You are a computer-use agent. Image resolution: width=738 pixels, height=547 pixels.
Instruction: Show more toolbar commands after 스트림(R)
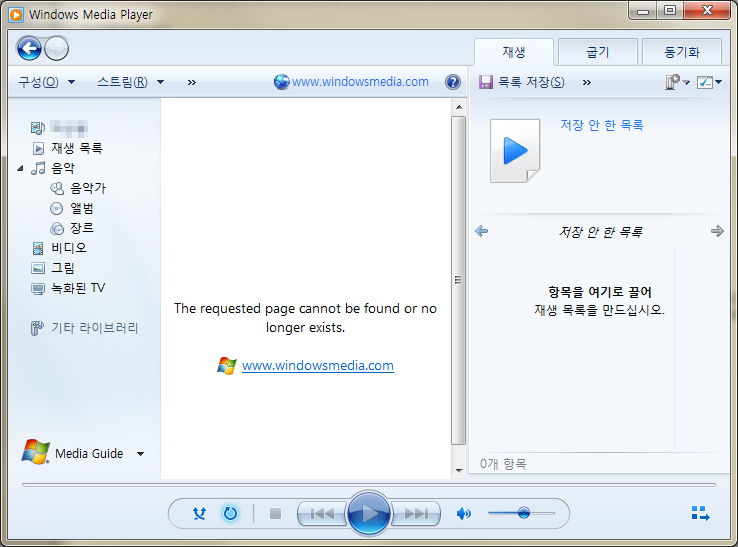(x=192, y=83)
